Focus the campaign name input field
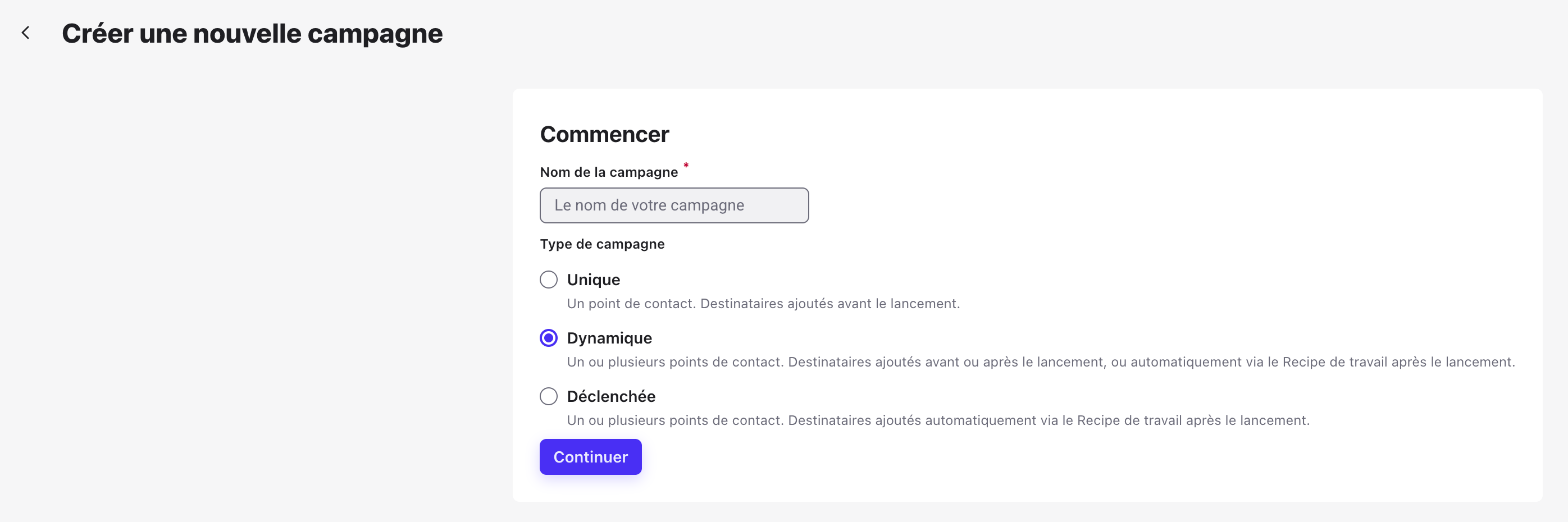This screenshot has width=1568, height=522. pyautogui.click(x=674, y=205)
